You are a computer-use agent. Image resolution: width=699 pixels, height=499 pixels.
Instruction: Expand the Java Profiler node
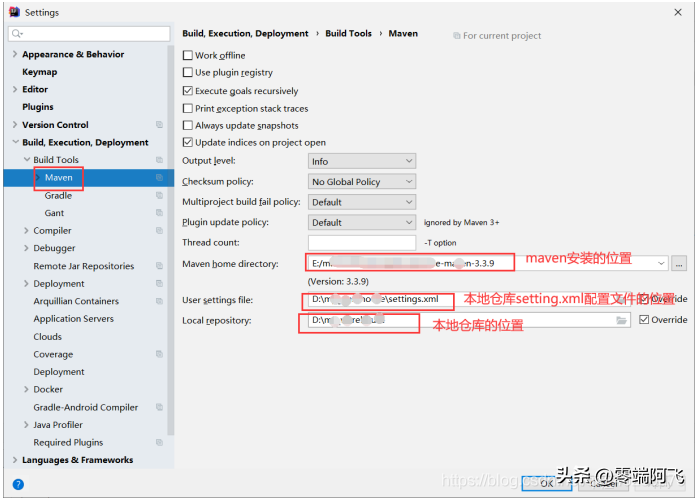tap(26, 425)
